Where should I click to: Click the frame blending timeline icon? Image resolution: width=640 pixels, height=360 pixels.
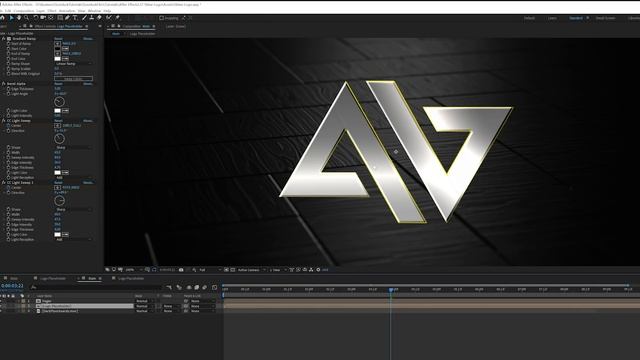pos(197,287)
